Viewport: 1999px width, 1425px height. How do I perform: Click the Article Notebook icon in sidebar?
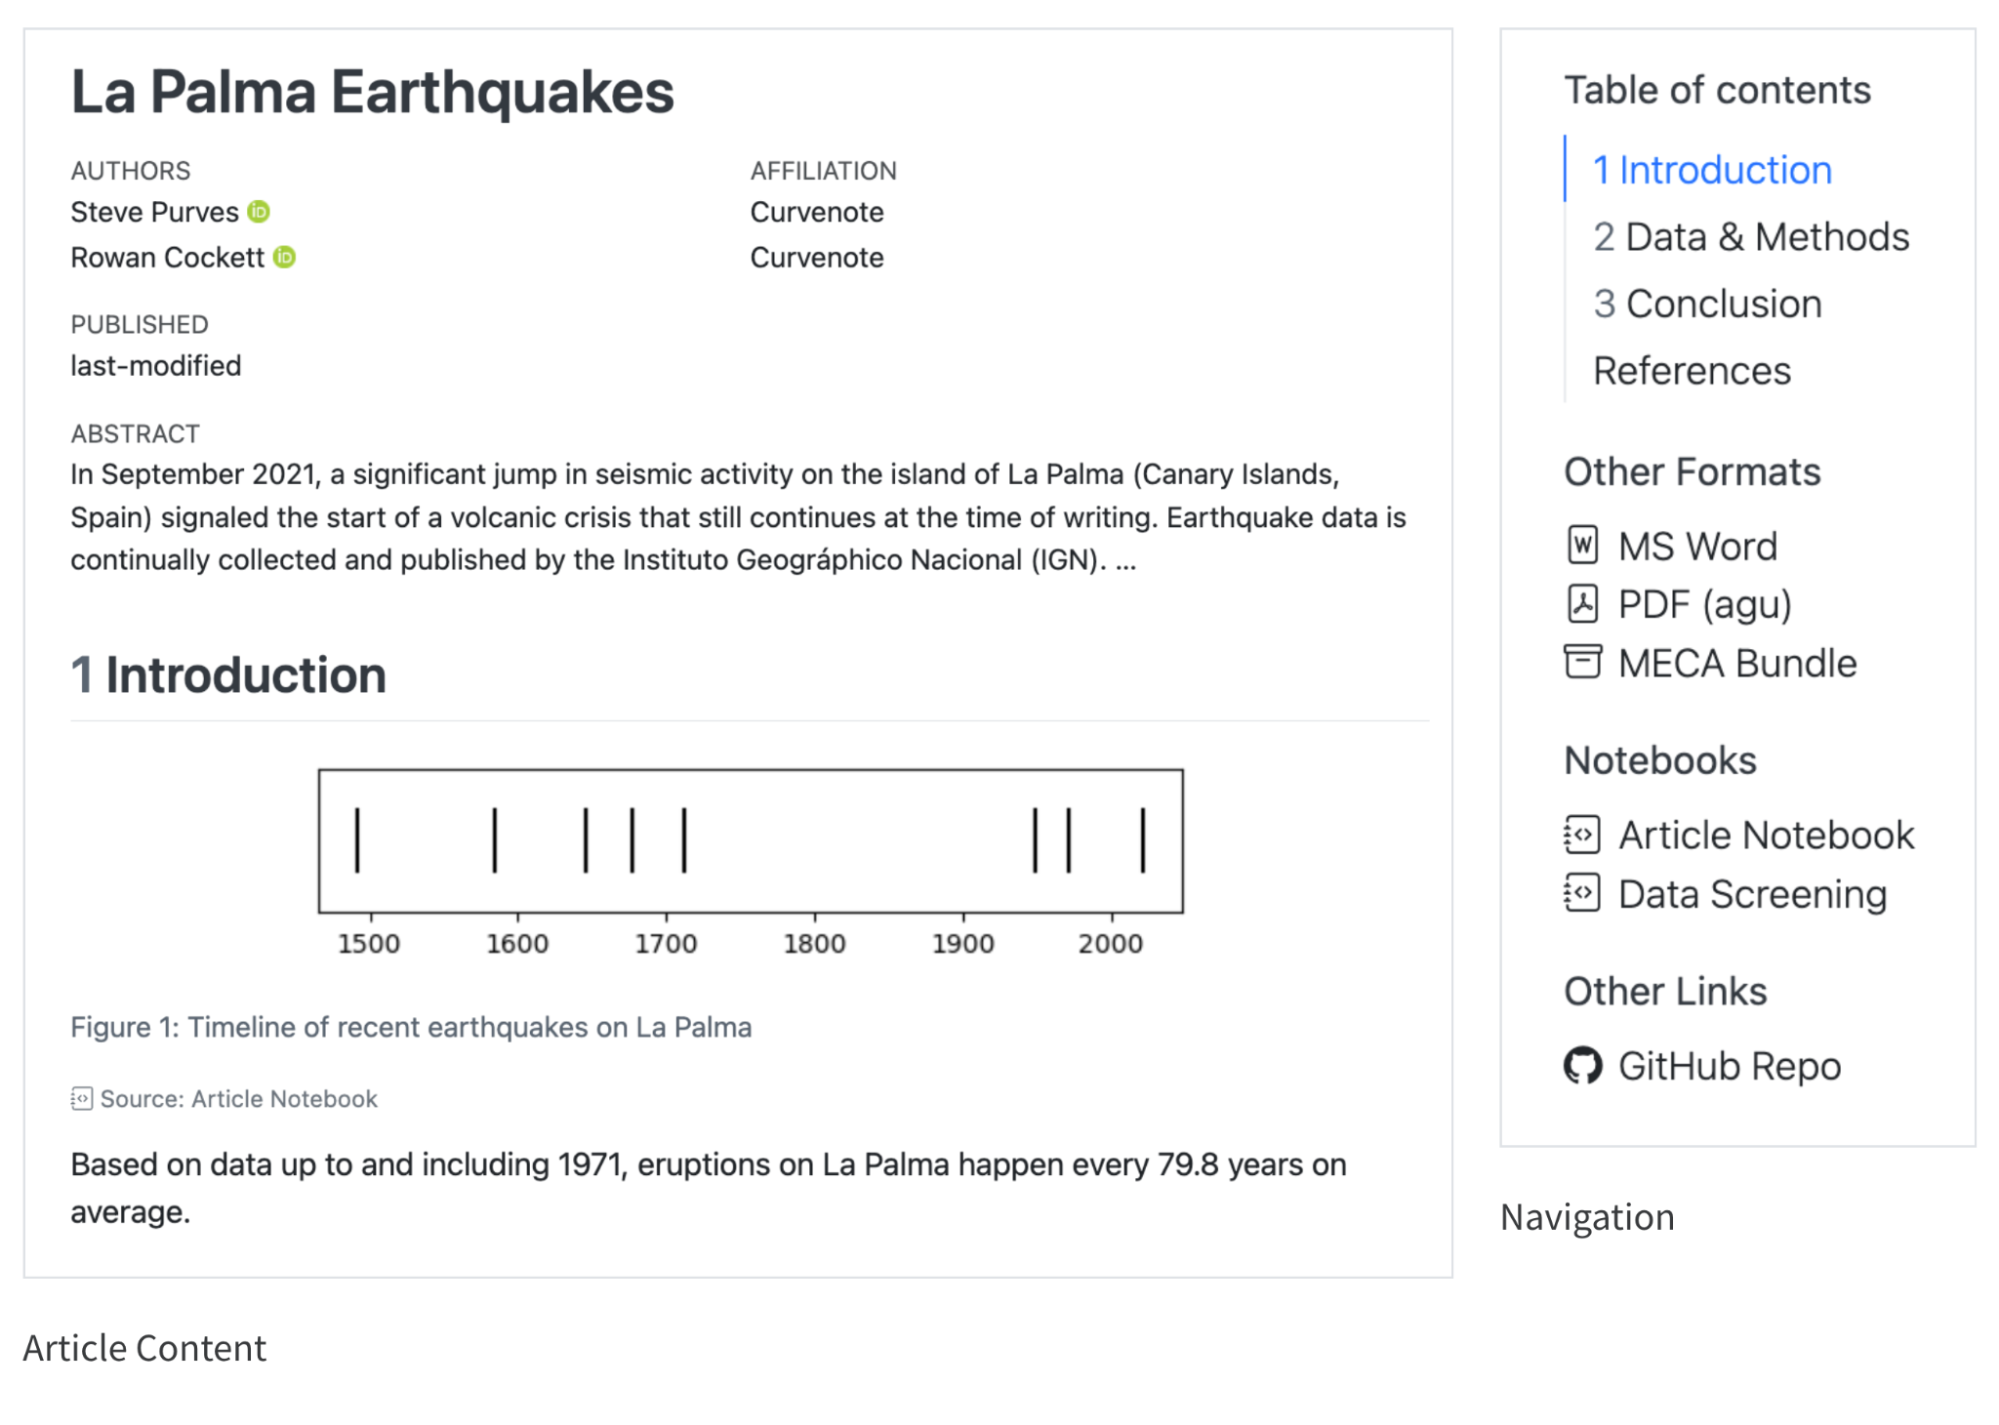pyautogui.click(x=1582, y=835)
